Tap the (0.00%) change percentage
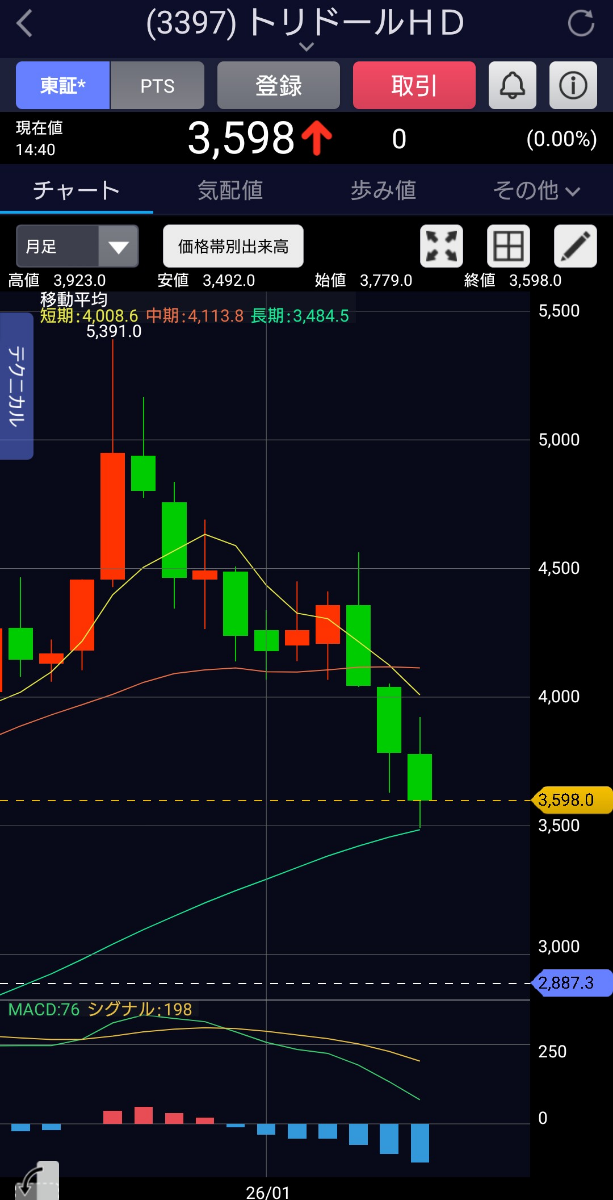The image size is (613, 1200). pyautogui.click(x=562, y=139)
